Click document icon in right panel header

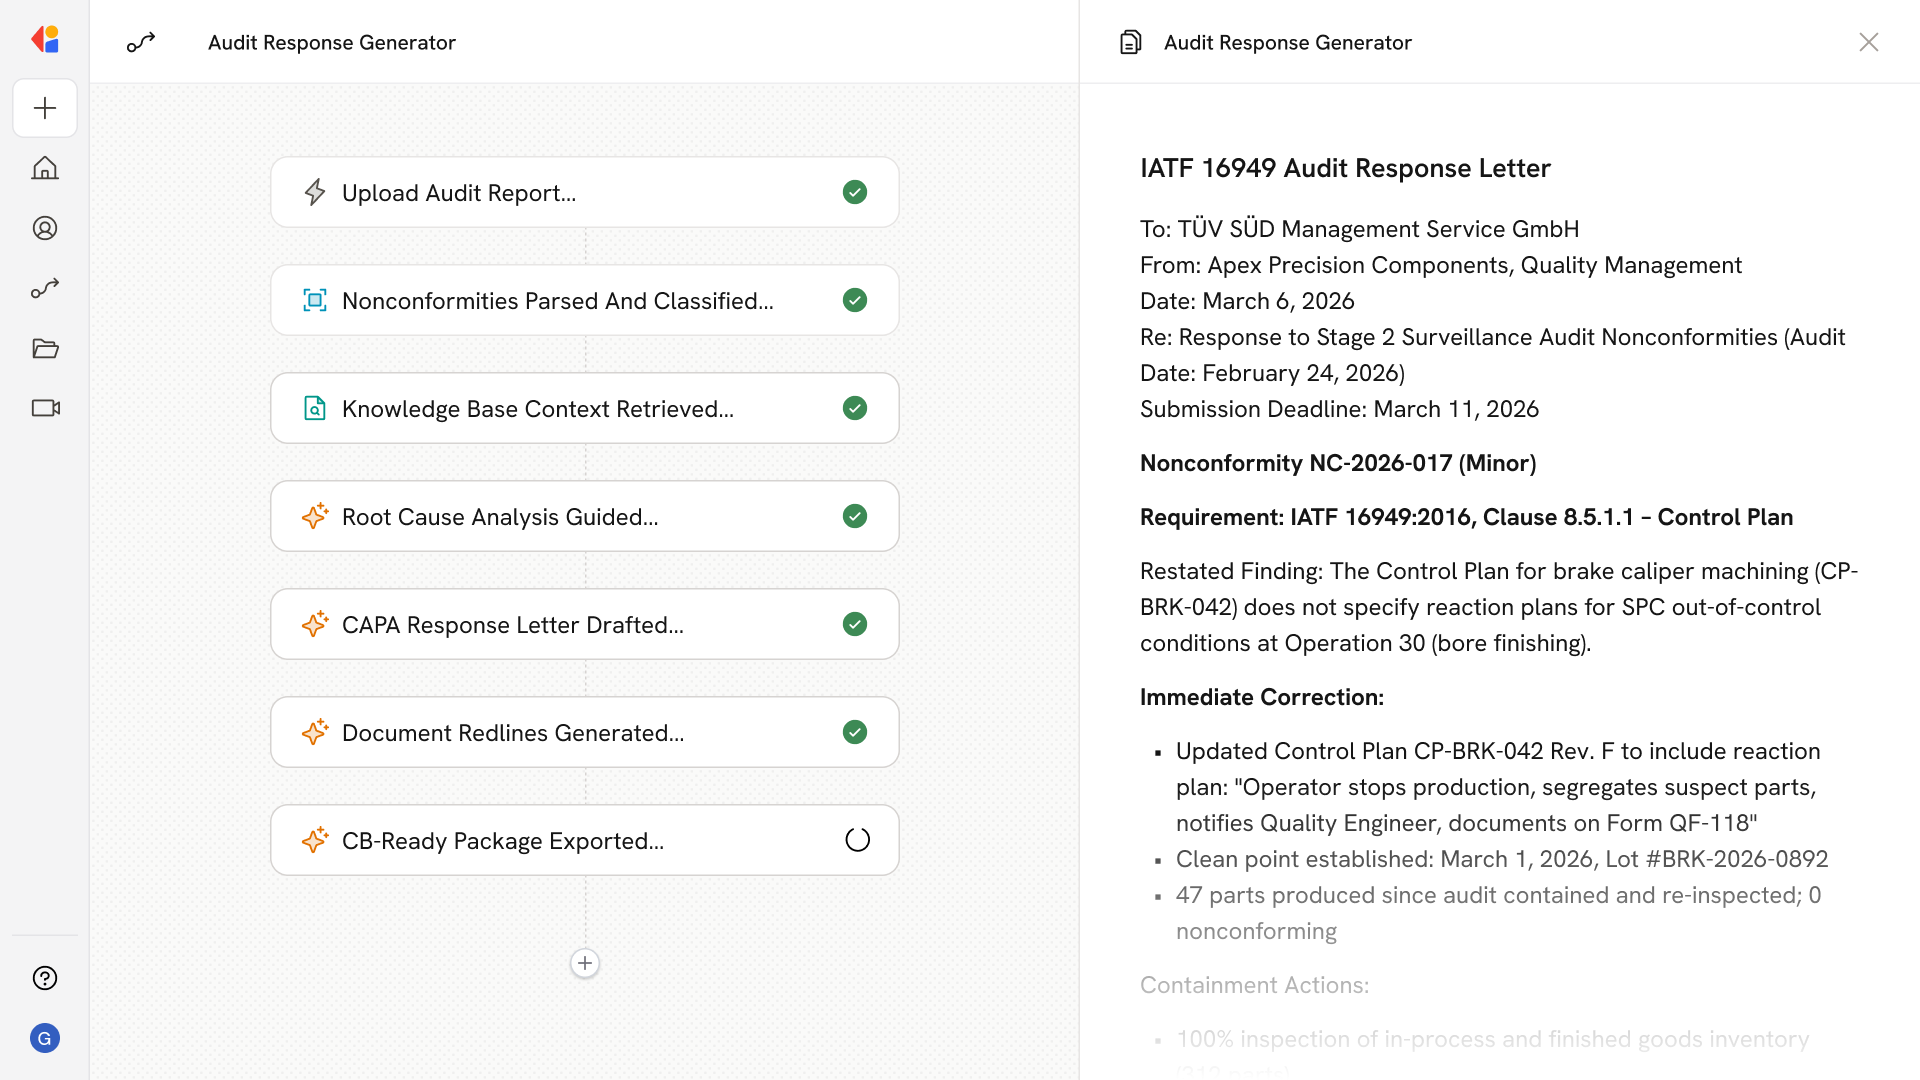tap(1130, 42)
